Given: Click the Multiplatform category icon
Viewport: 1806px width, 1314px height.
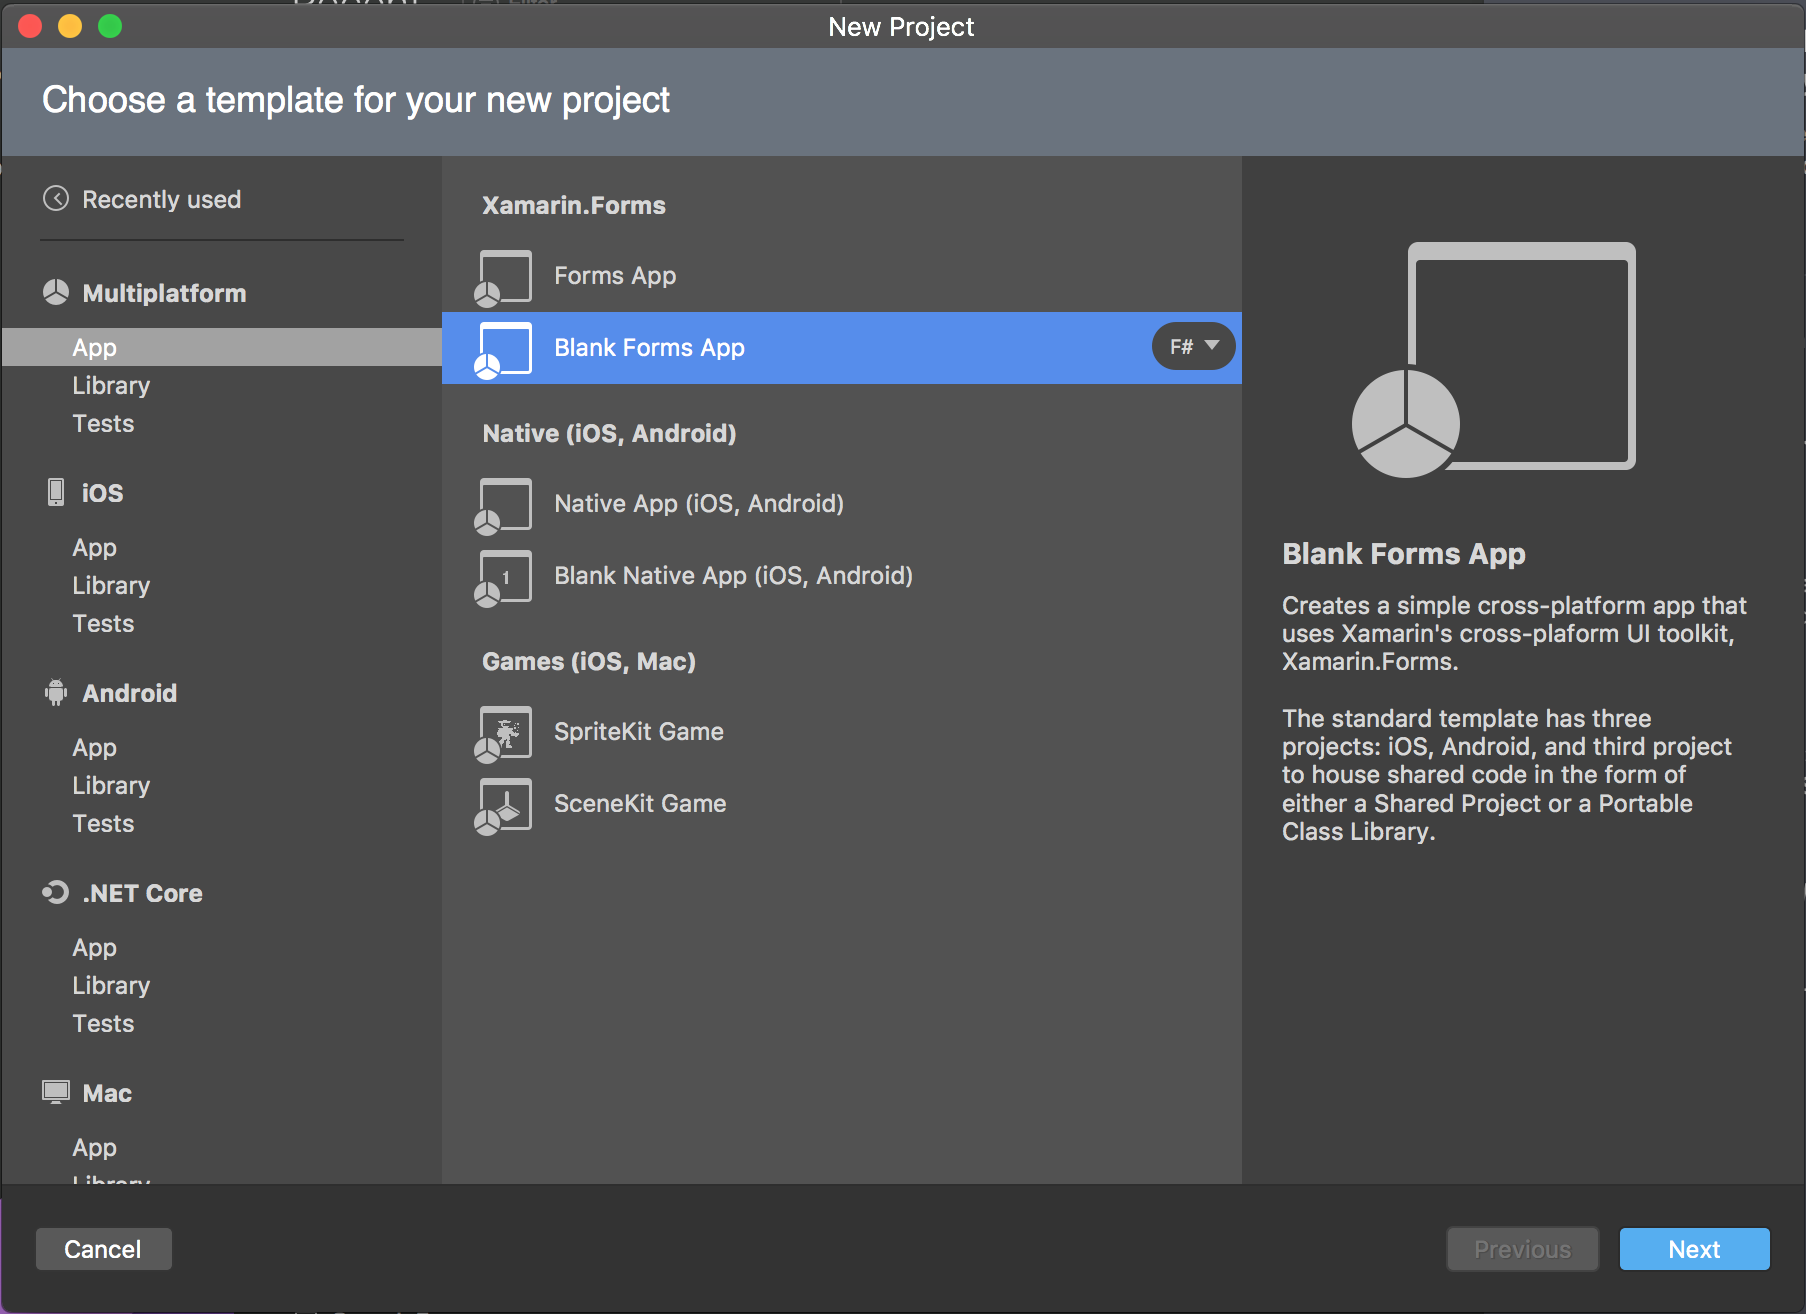Looking at the screenshot, I should click(56, 292).
